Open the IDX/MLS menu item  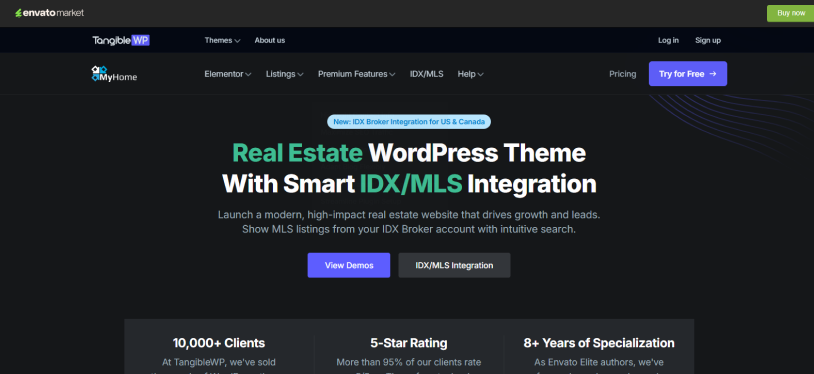coord(426,74)
